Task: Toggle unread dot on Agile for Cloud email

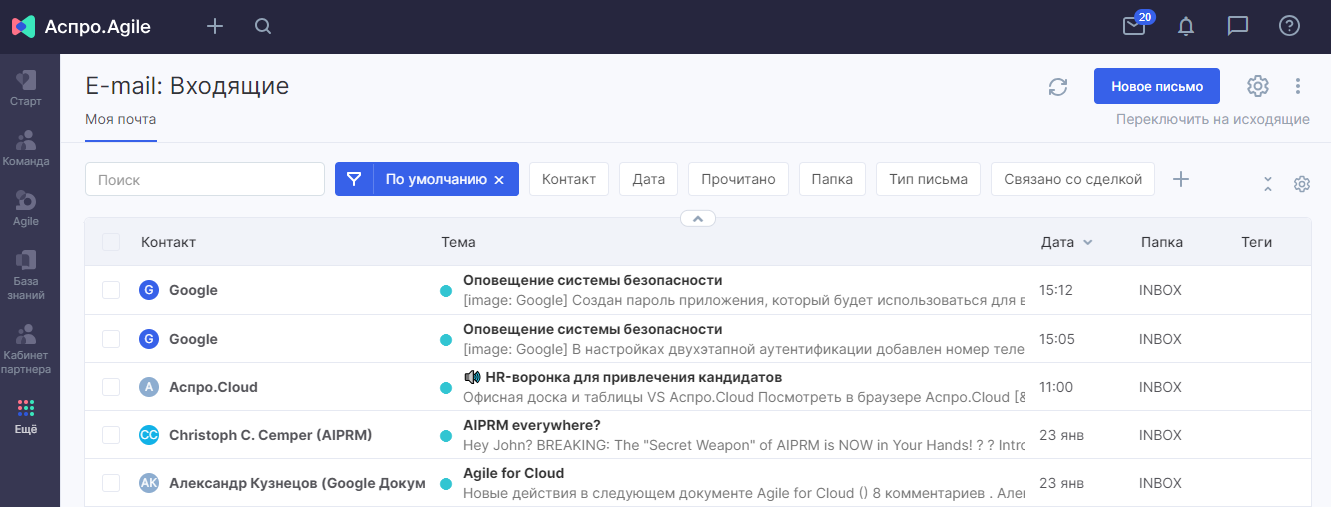Action: pyautogui.click(x=446, y=484)
